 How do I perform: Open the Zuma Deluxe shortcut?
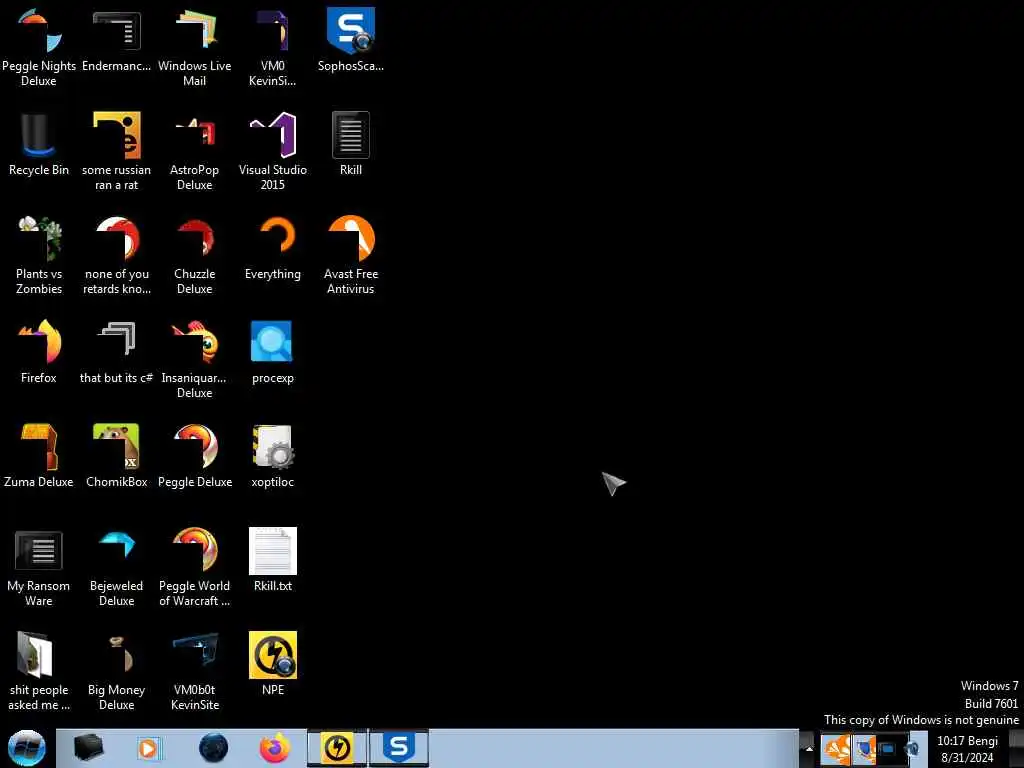coord(39,456)
